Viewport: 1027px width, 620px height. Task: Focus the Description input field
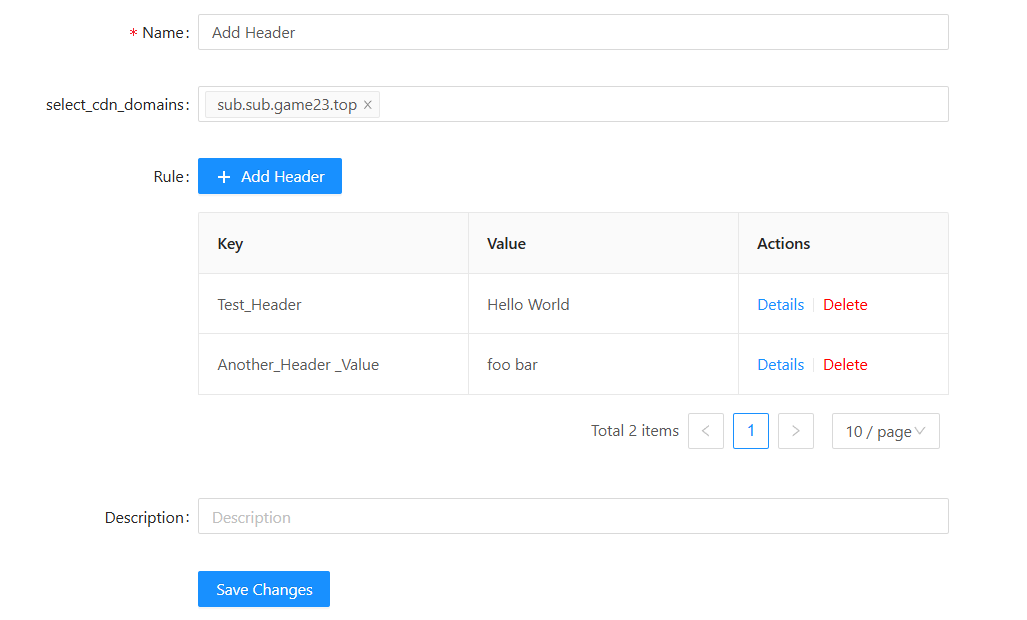(x=573, y=517)
